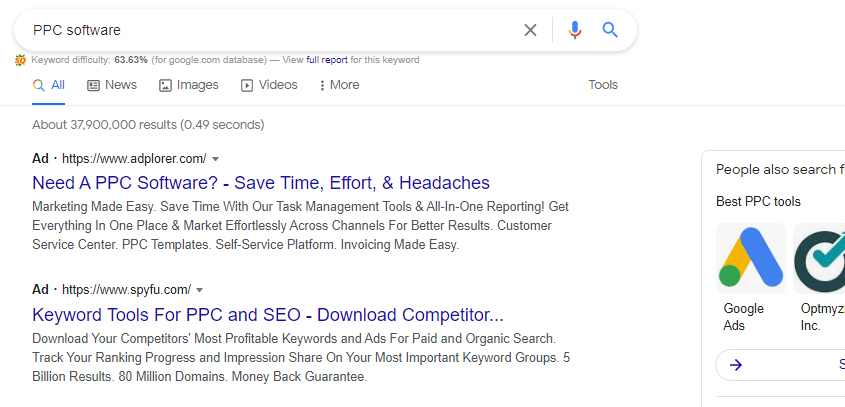Expand the More search options menu
The height and width of the screenshot is (407, 845).
tap(339, 85)
